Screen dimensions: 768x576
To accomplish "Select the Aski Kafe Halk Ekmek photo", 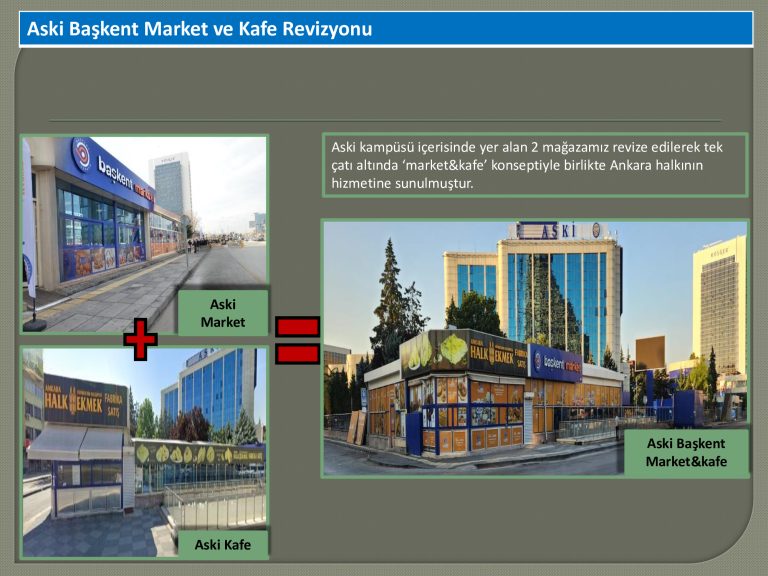I will pos(144,452).
